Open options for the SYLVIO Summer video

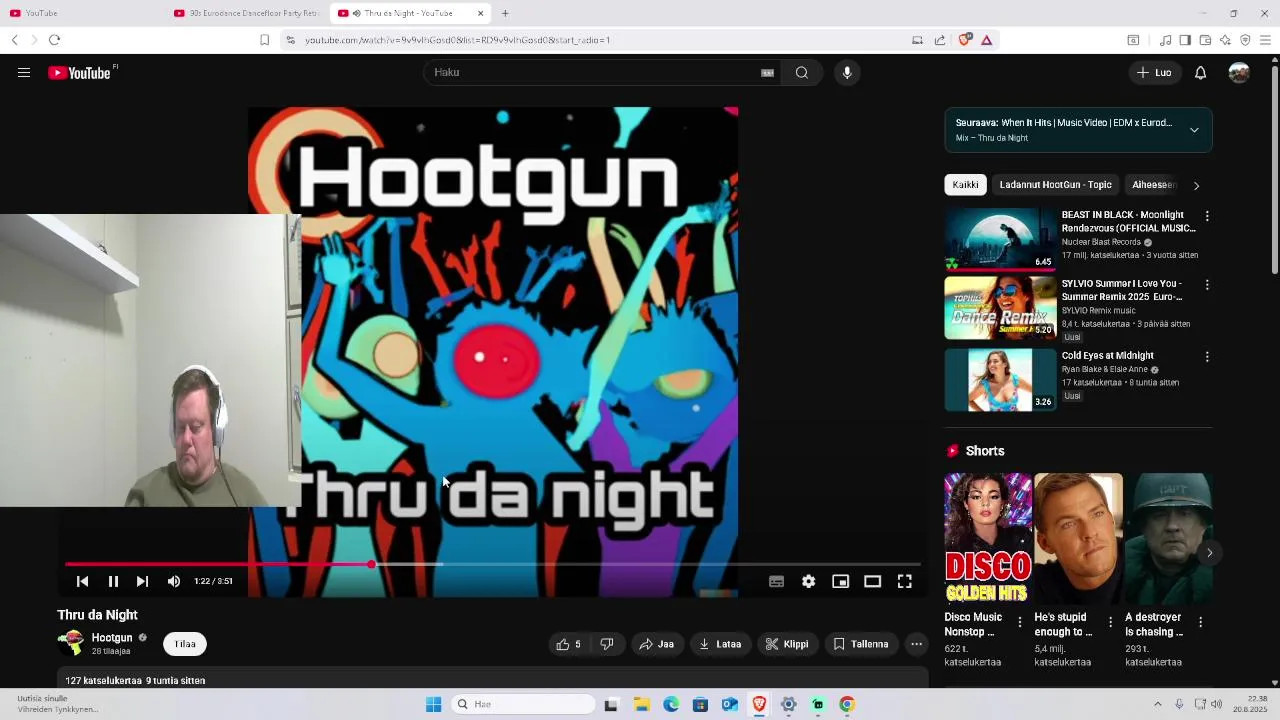1207,285
